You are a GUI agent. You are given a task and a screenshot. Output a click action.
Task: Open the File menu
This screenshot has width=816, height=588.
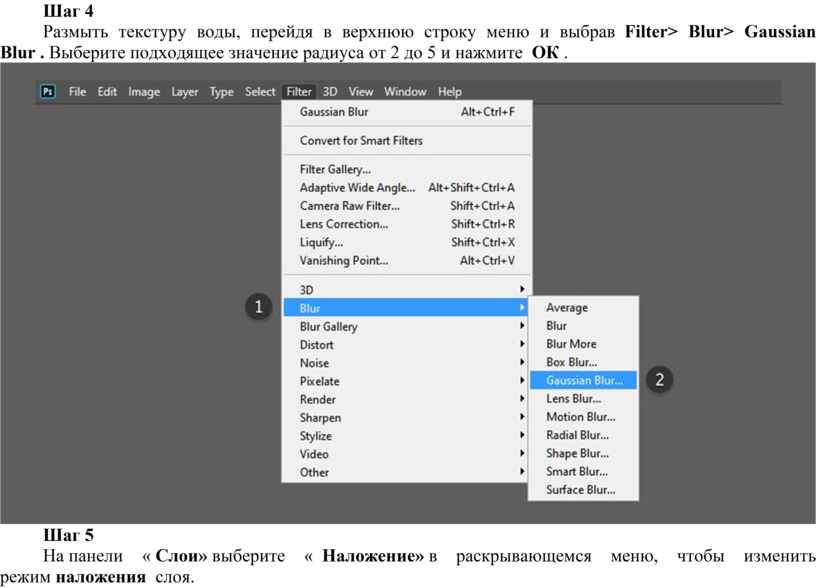click(x=77, y=92)
